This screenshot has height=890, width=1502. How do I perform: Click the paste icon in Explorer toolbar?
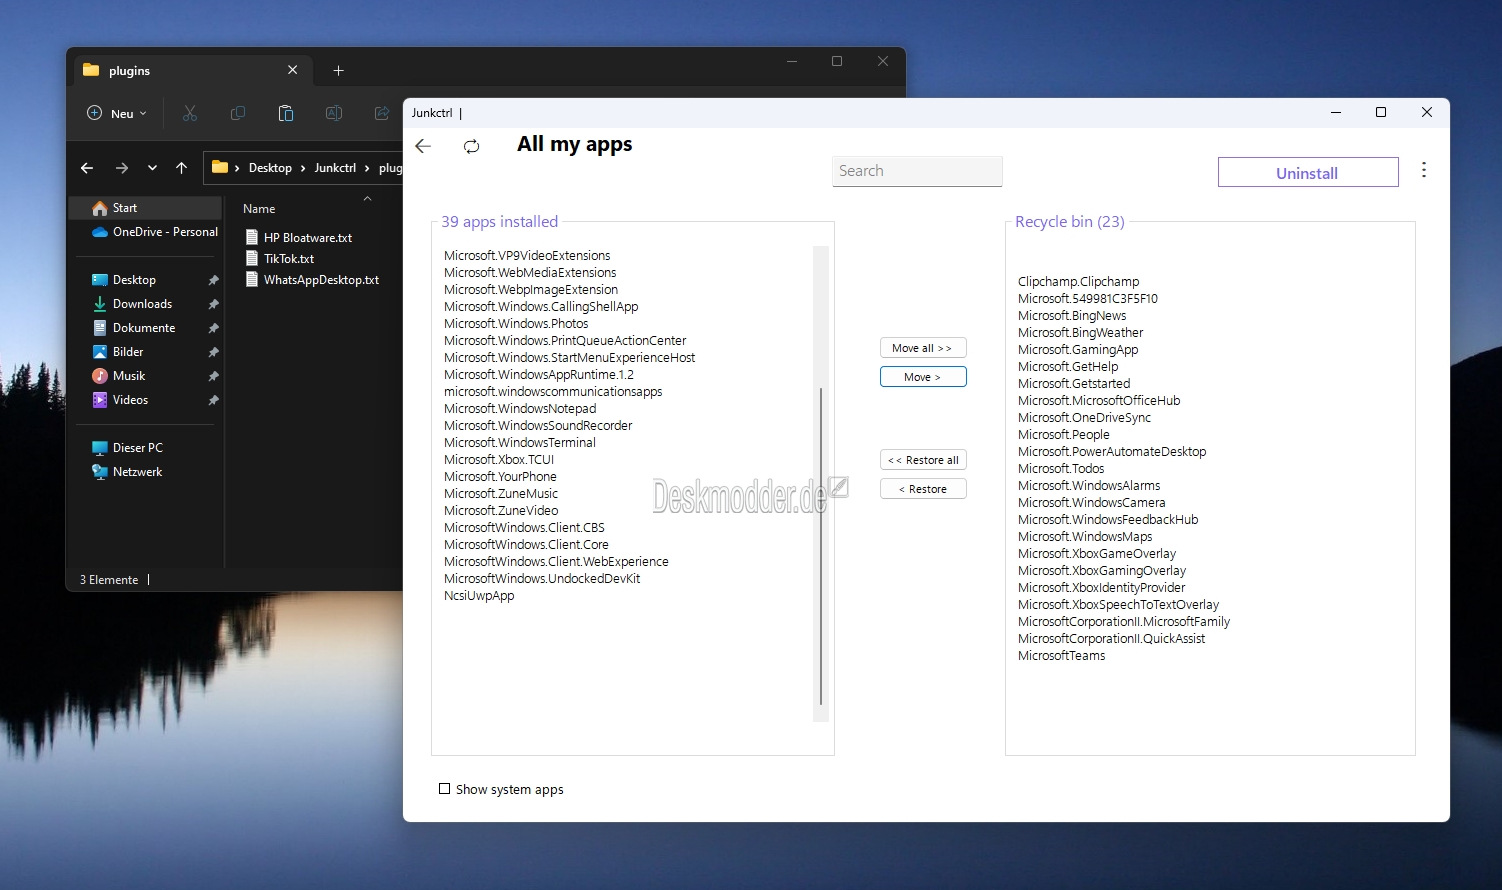(x=286, y=113)
